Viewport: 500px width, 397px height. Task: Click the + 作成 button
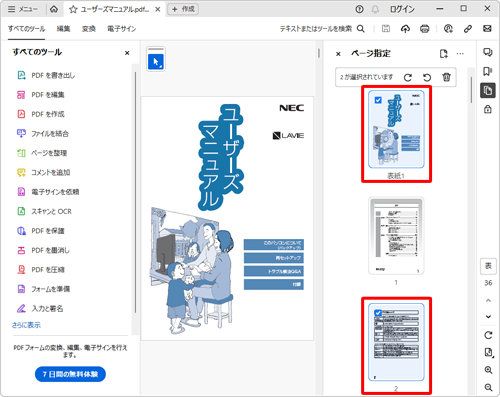183,9
